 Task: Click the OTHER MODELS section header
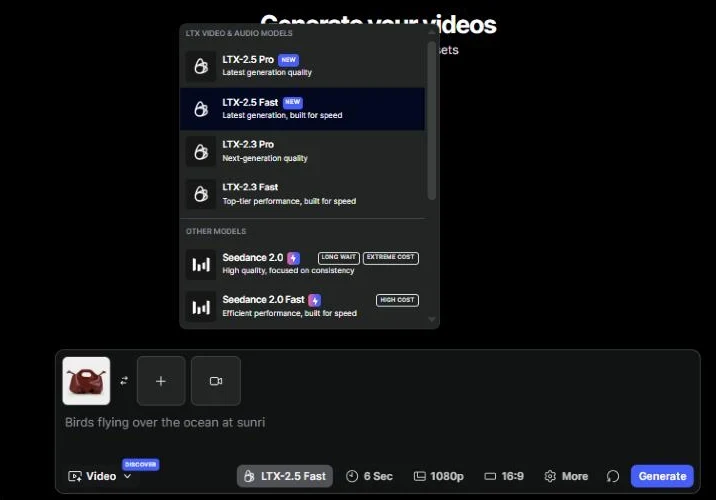pos(216,231)
